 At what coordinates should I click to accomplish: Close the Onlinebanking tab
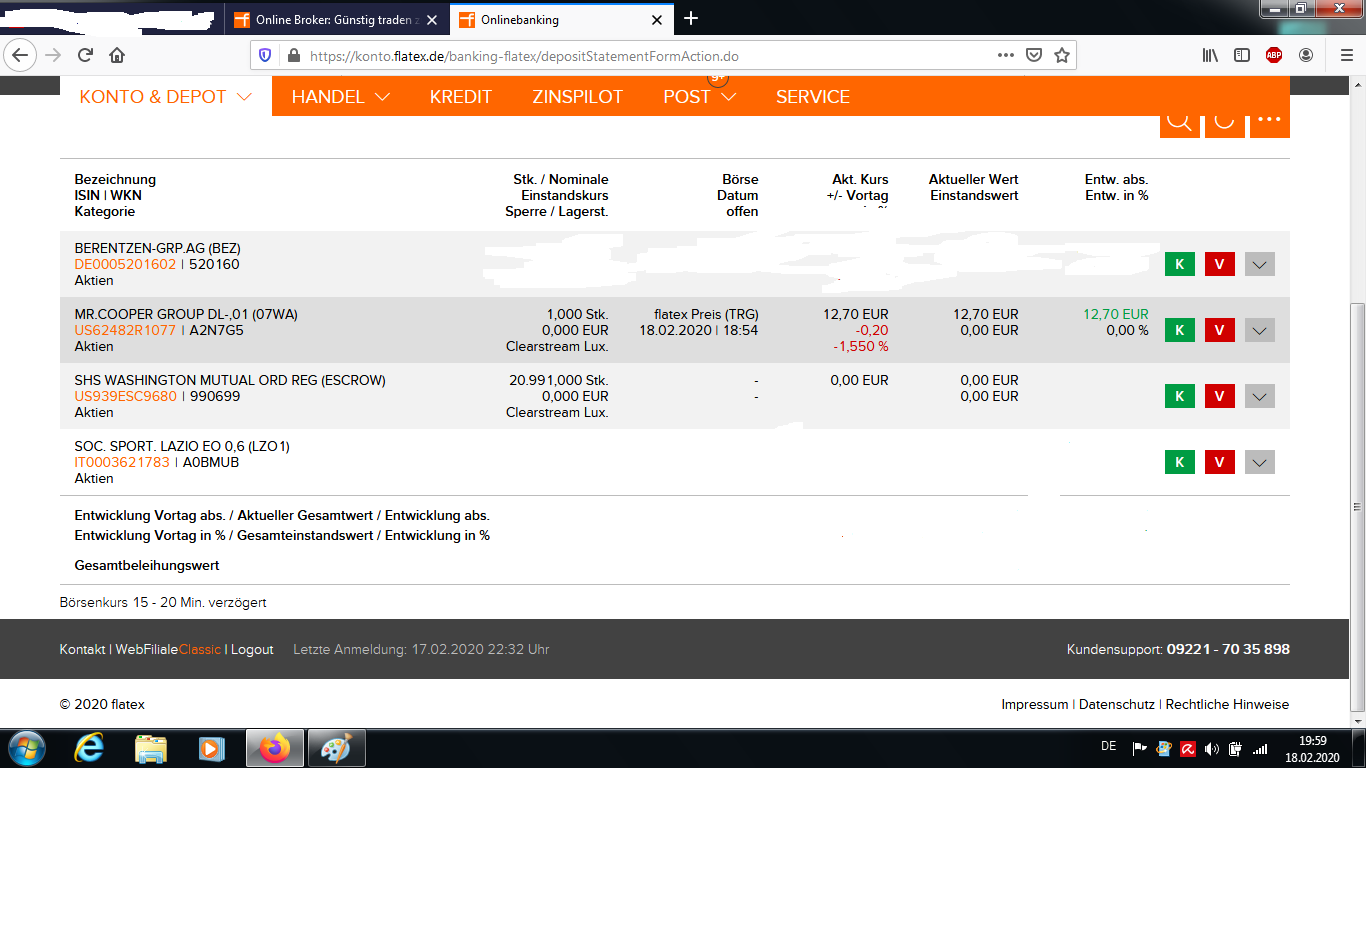coord(657,20)
